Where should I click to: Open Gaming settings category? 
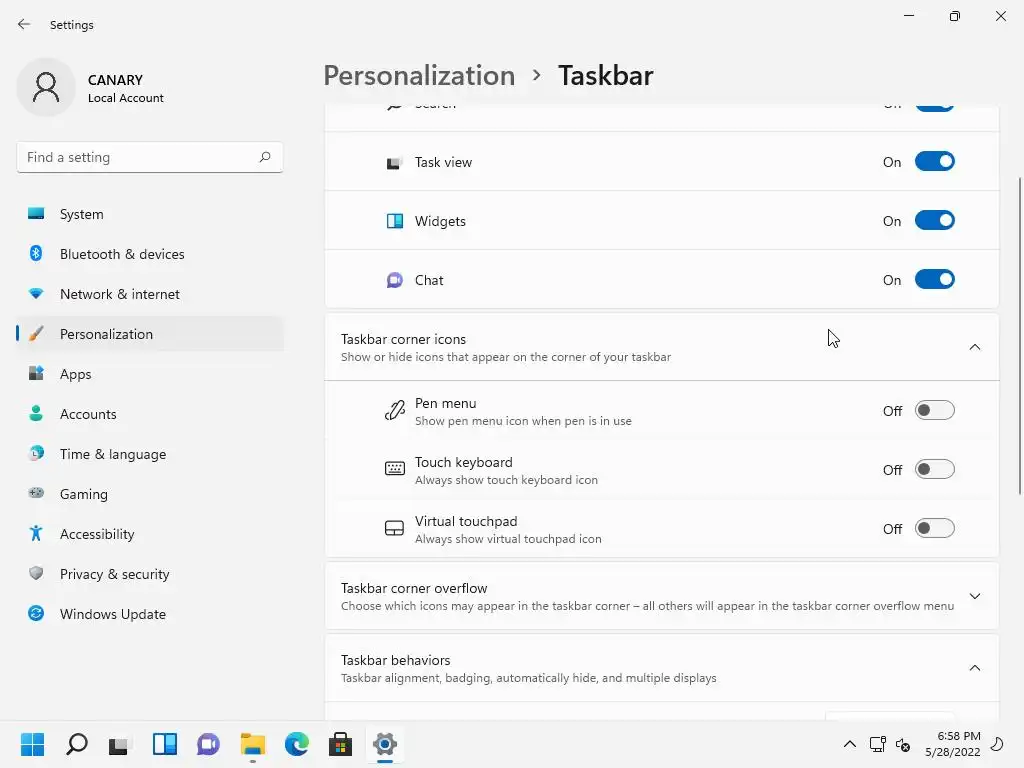tap(150, 494)
